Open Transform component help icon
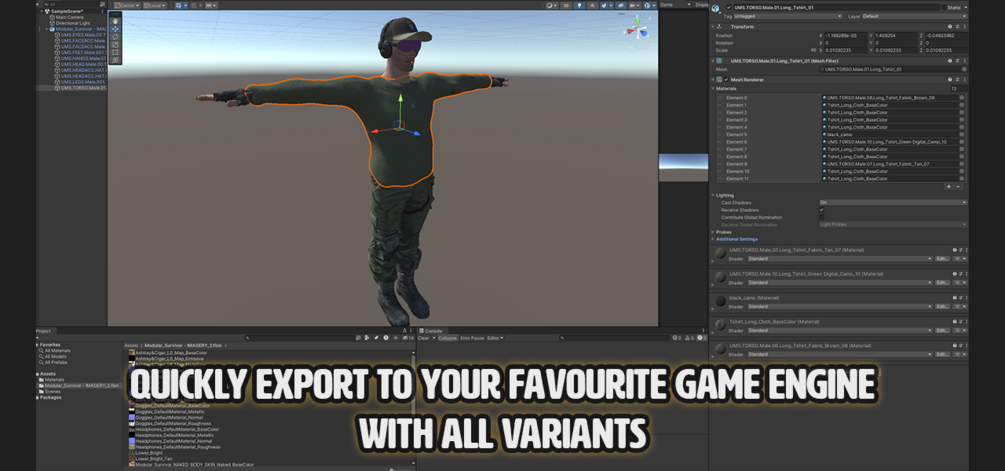 pyautogui.click(x=950, y=27)
